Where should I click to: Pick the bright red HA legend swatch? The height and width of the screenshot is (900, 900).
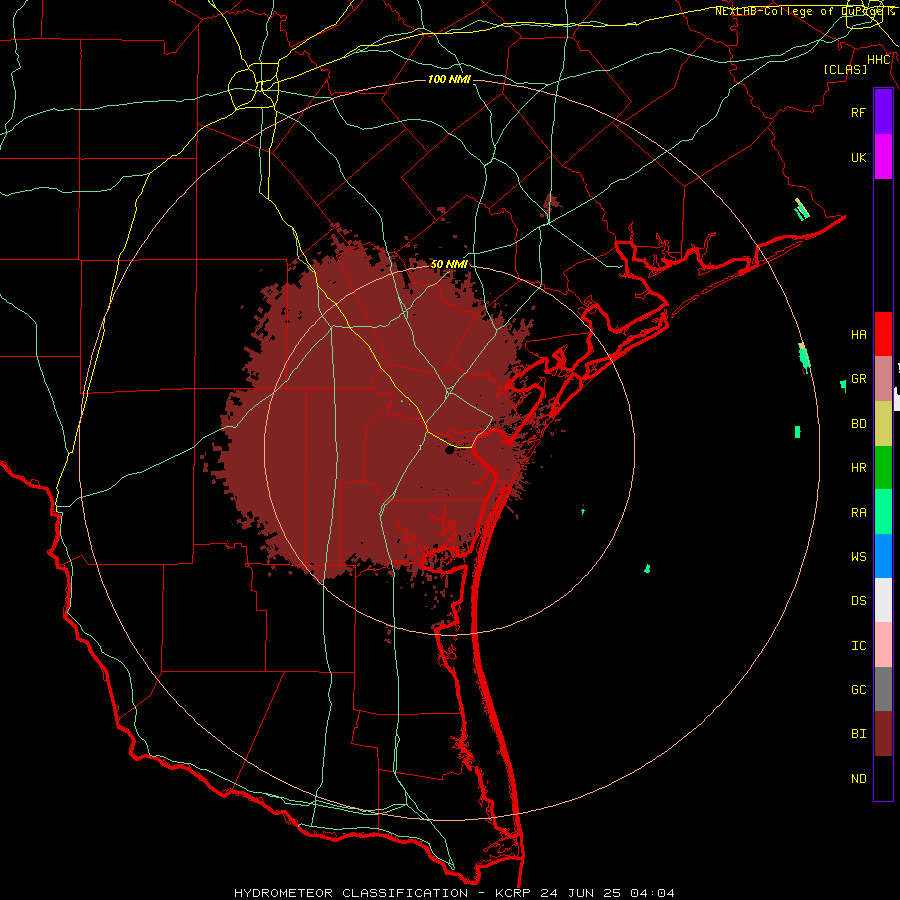pyautogui.click(x=883, y=334)
